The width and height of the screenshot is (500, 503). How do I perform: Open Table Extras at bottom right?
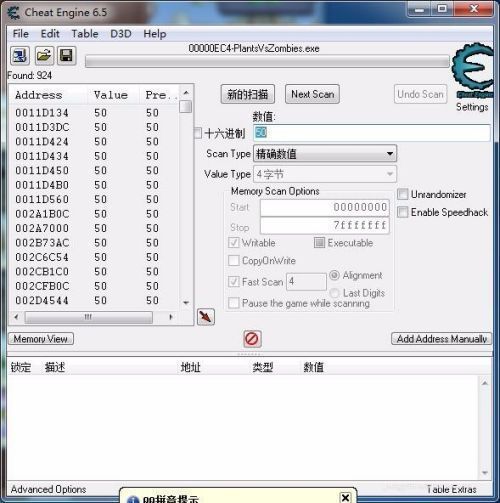point(452,489)
